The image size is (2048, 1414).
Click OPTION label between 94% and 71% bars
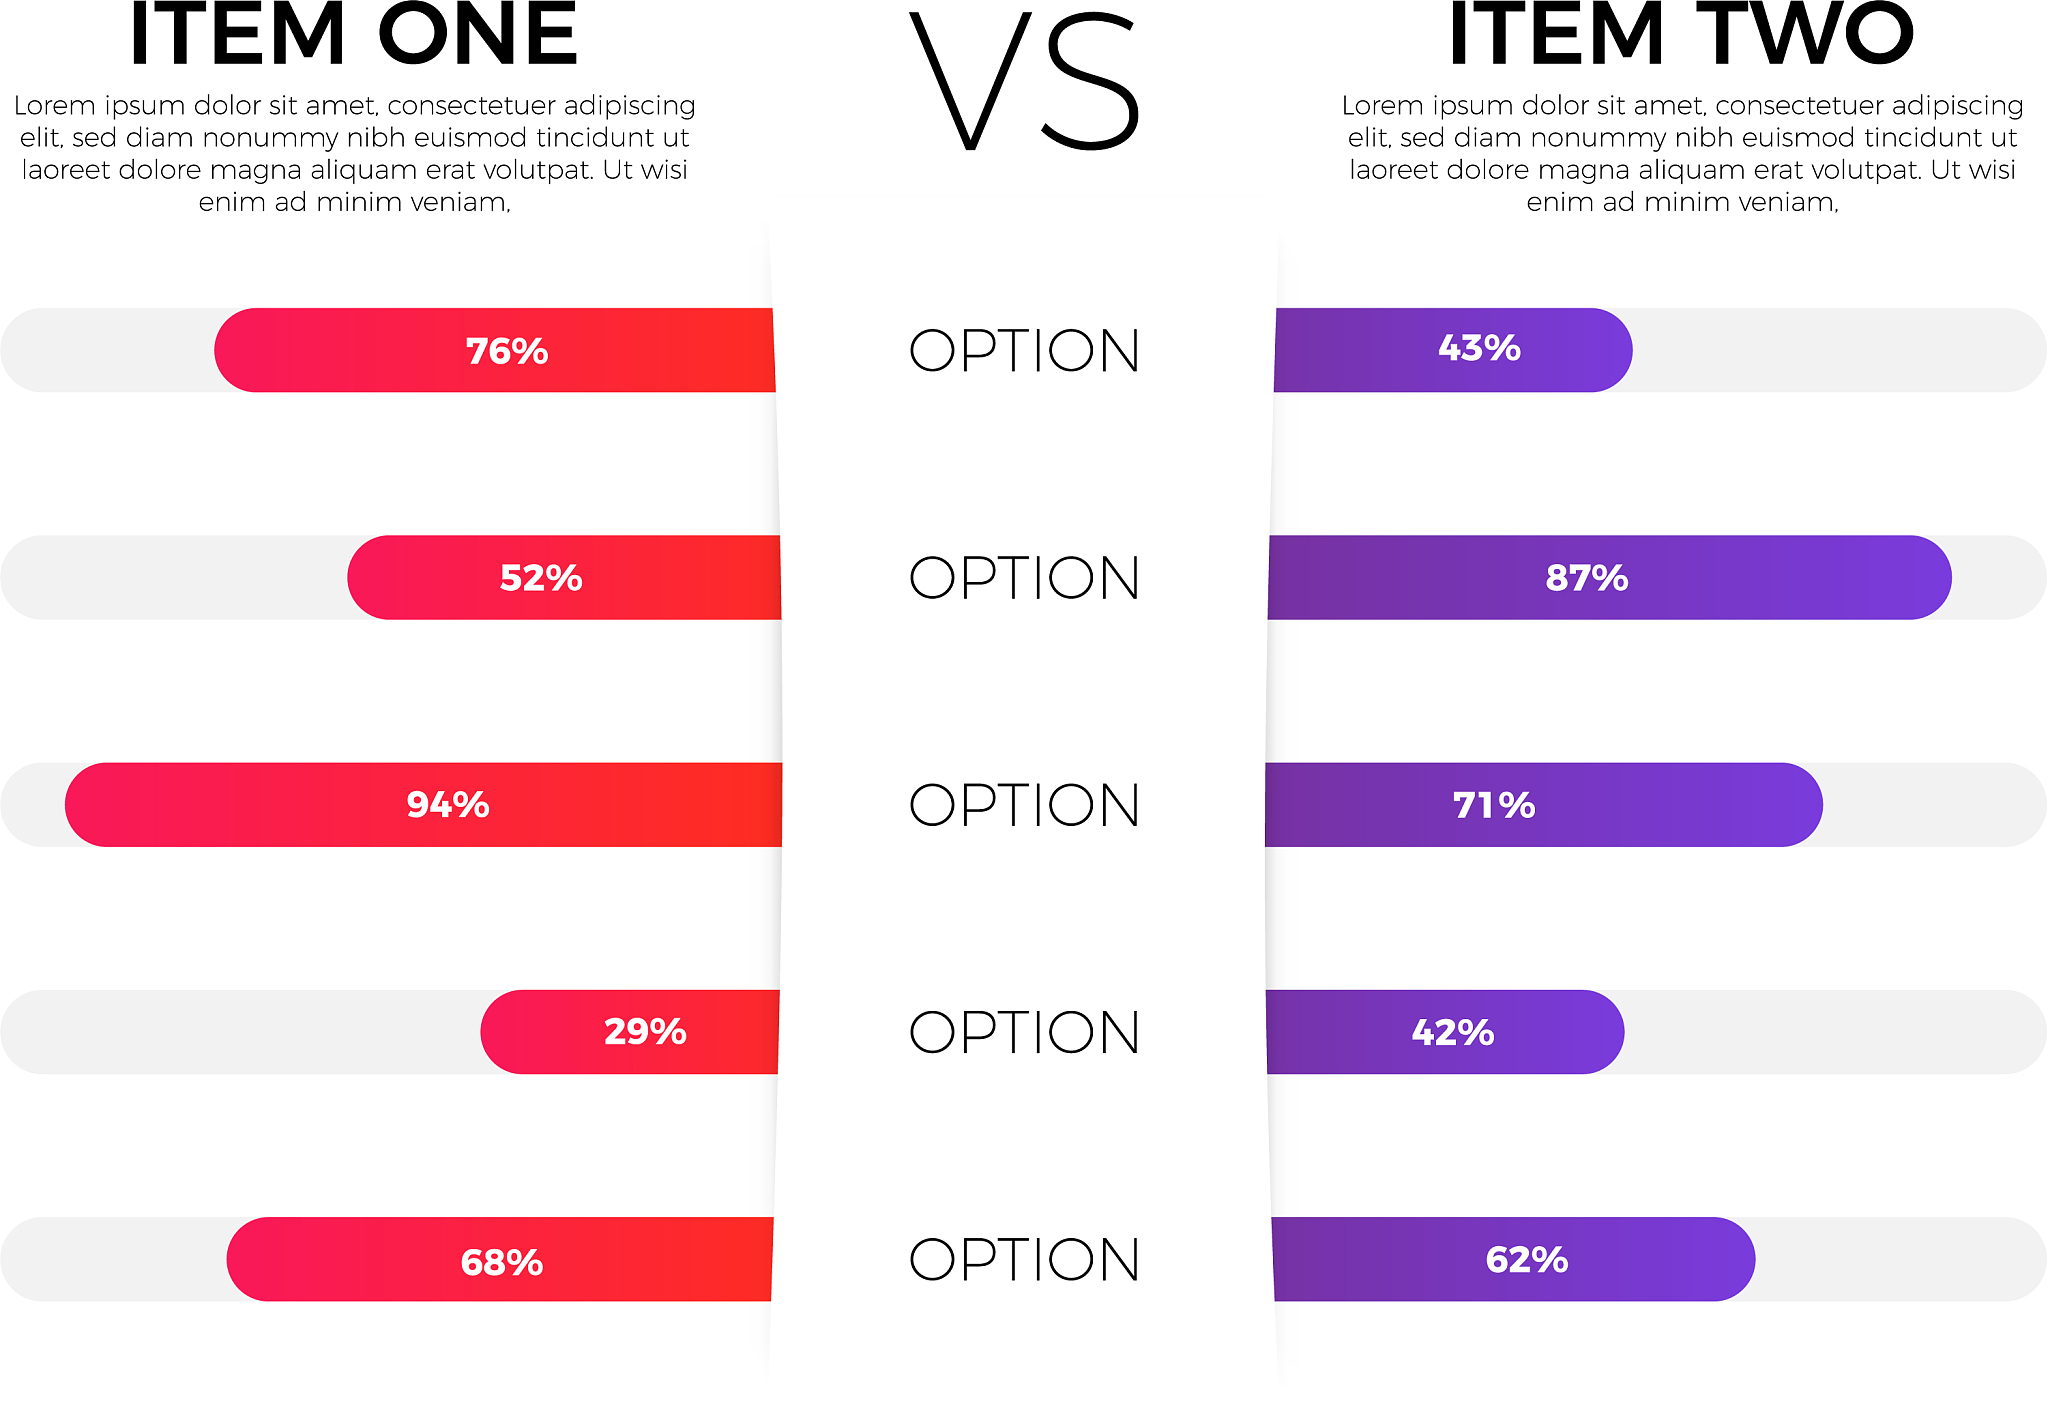(1024, 805)
